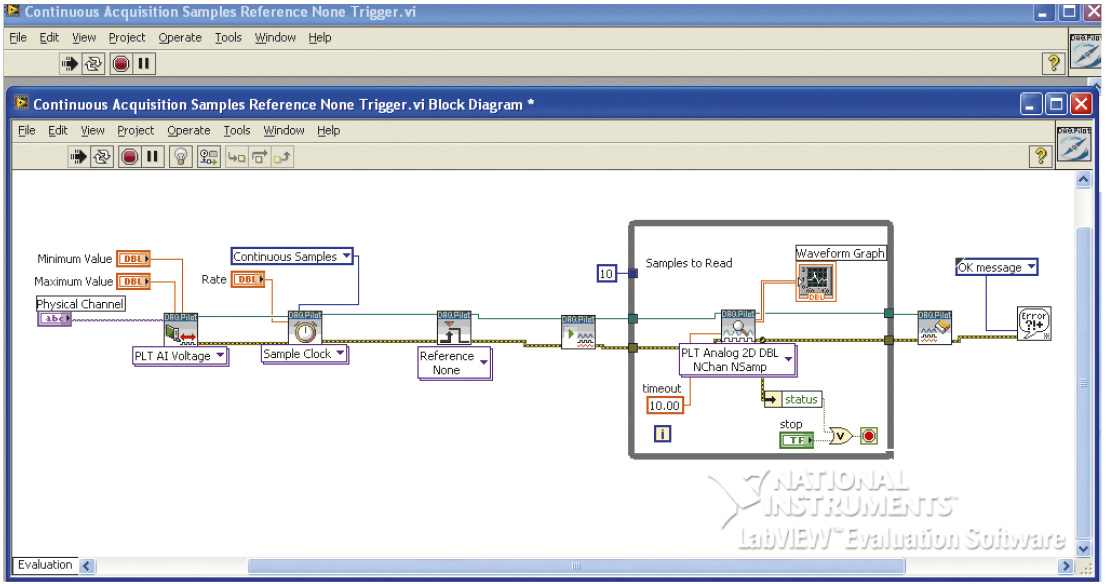Click vertical scrollbar up arrow
Screen dimensions: 1106x584
click(x=1083, y=180)
